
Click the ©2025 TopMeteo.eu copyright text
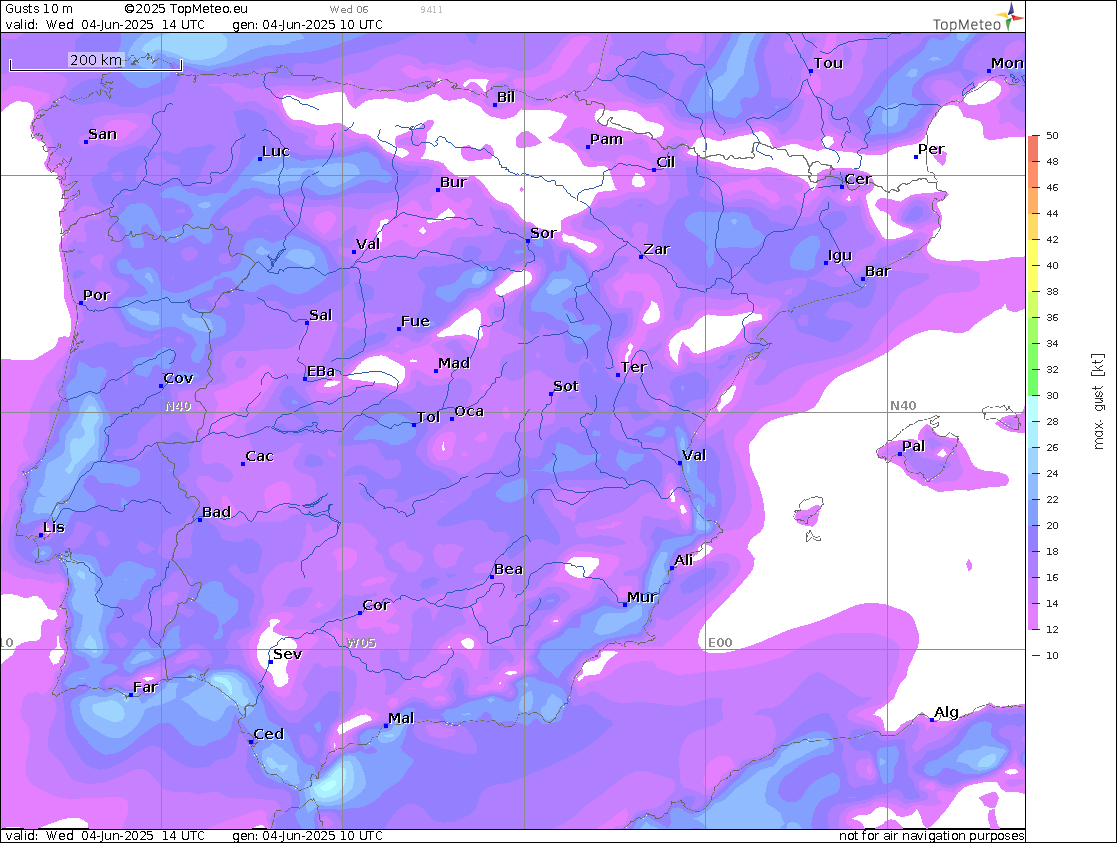coord(186,9)
